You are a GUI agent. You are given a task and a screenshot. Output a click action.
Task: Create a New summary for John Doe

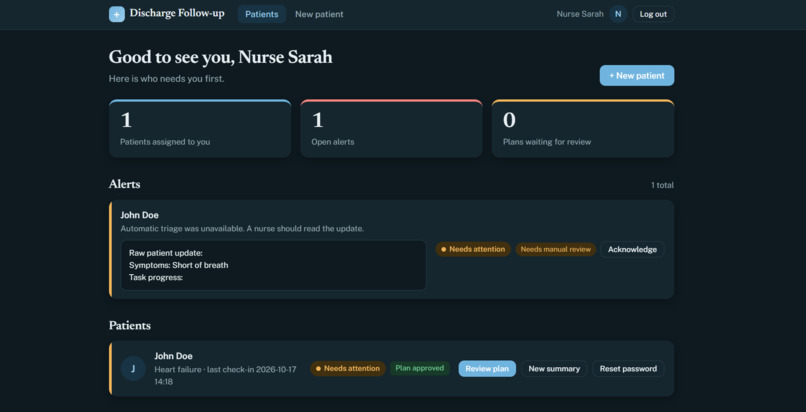coord(554,368)
